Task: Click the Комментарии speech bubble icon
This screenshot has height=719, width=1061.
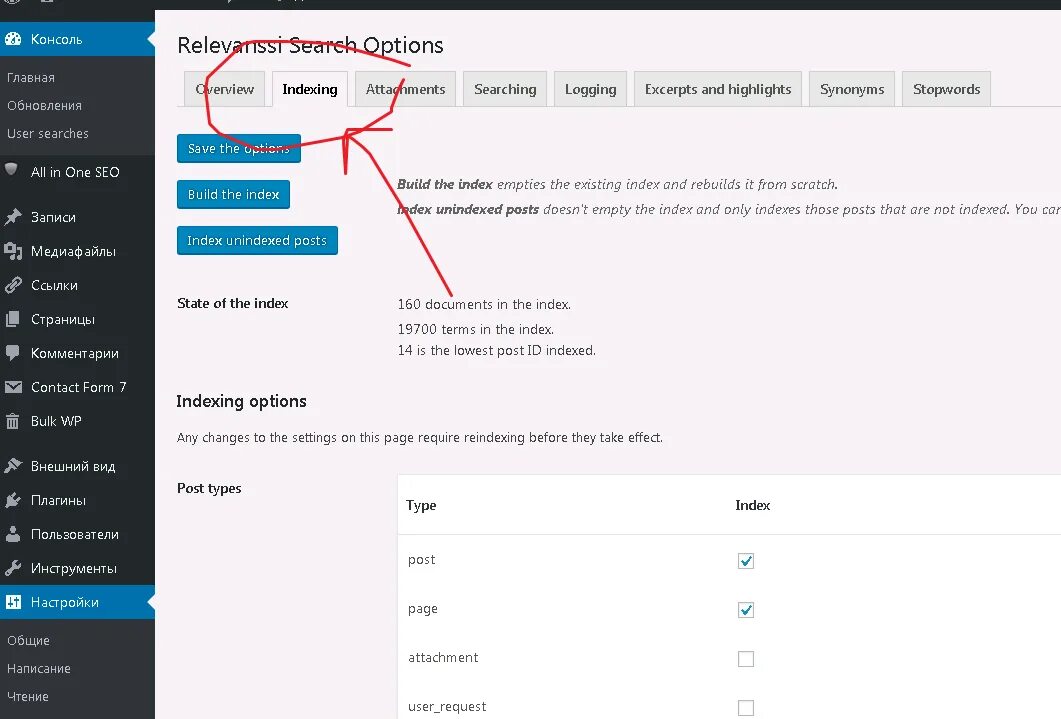Action: pyautogui.click(x=13, y=353)
